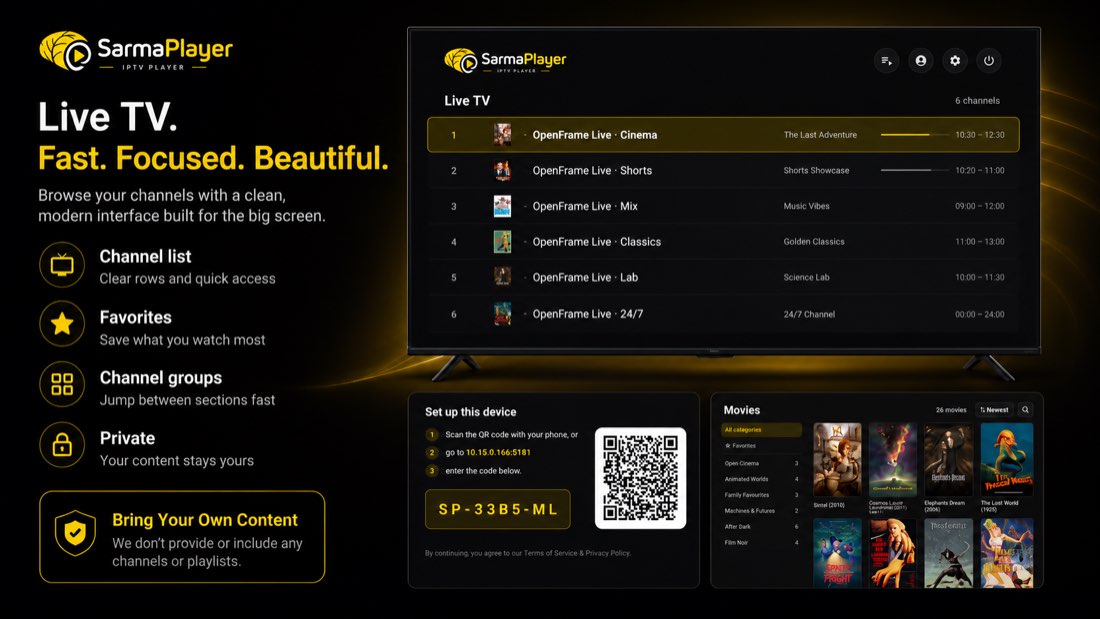The height and width of the screenshot is (619, 1100).
Task: Open the Privacy Policy link
Action: click(x=608, y=553)
